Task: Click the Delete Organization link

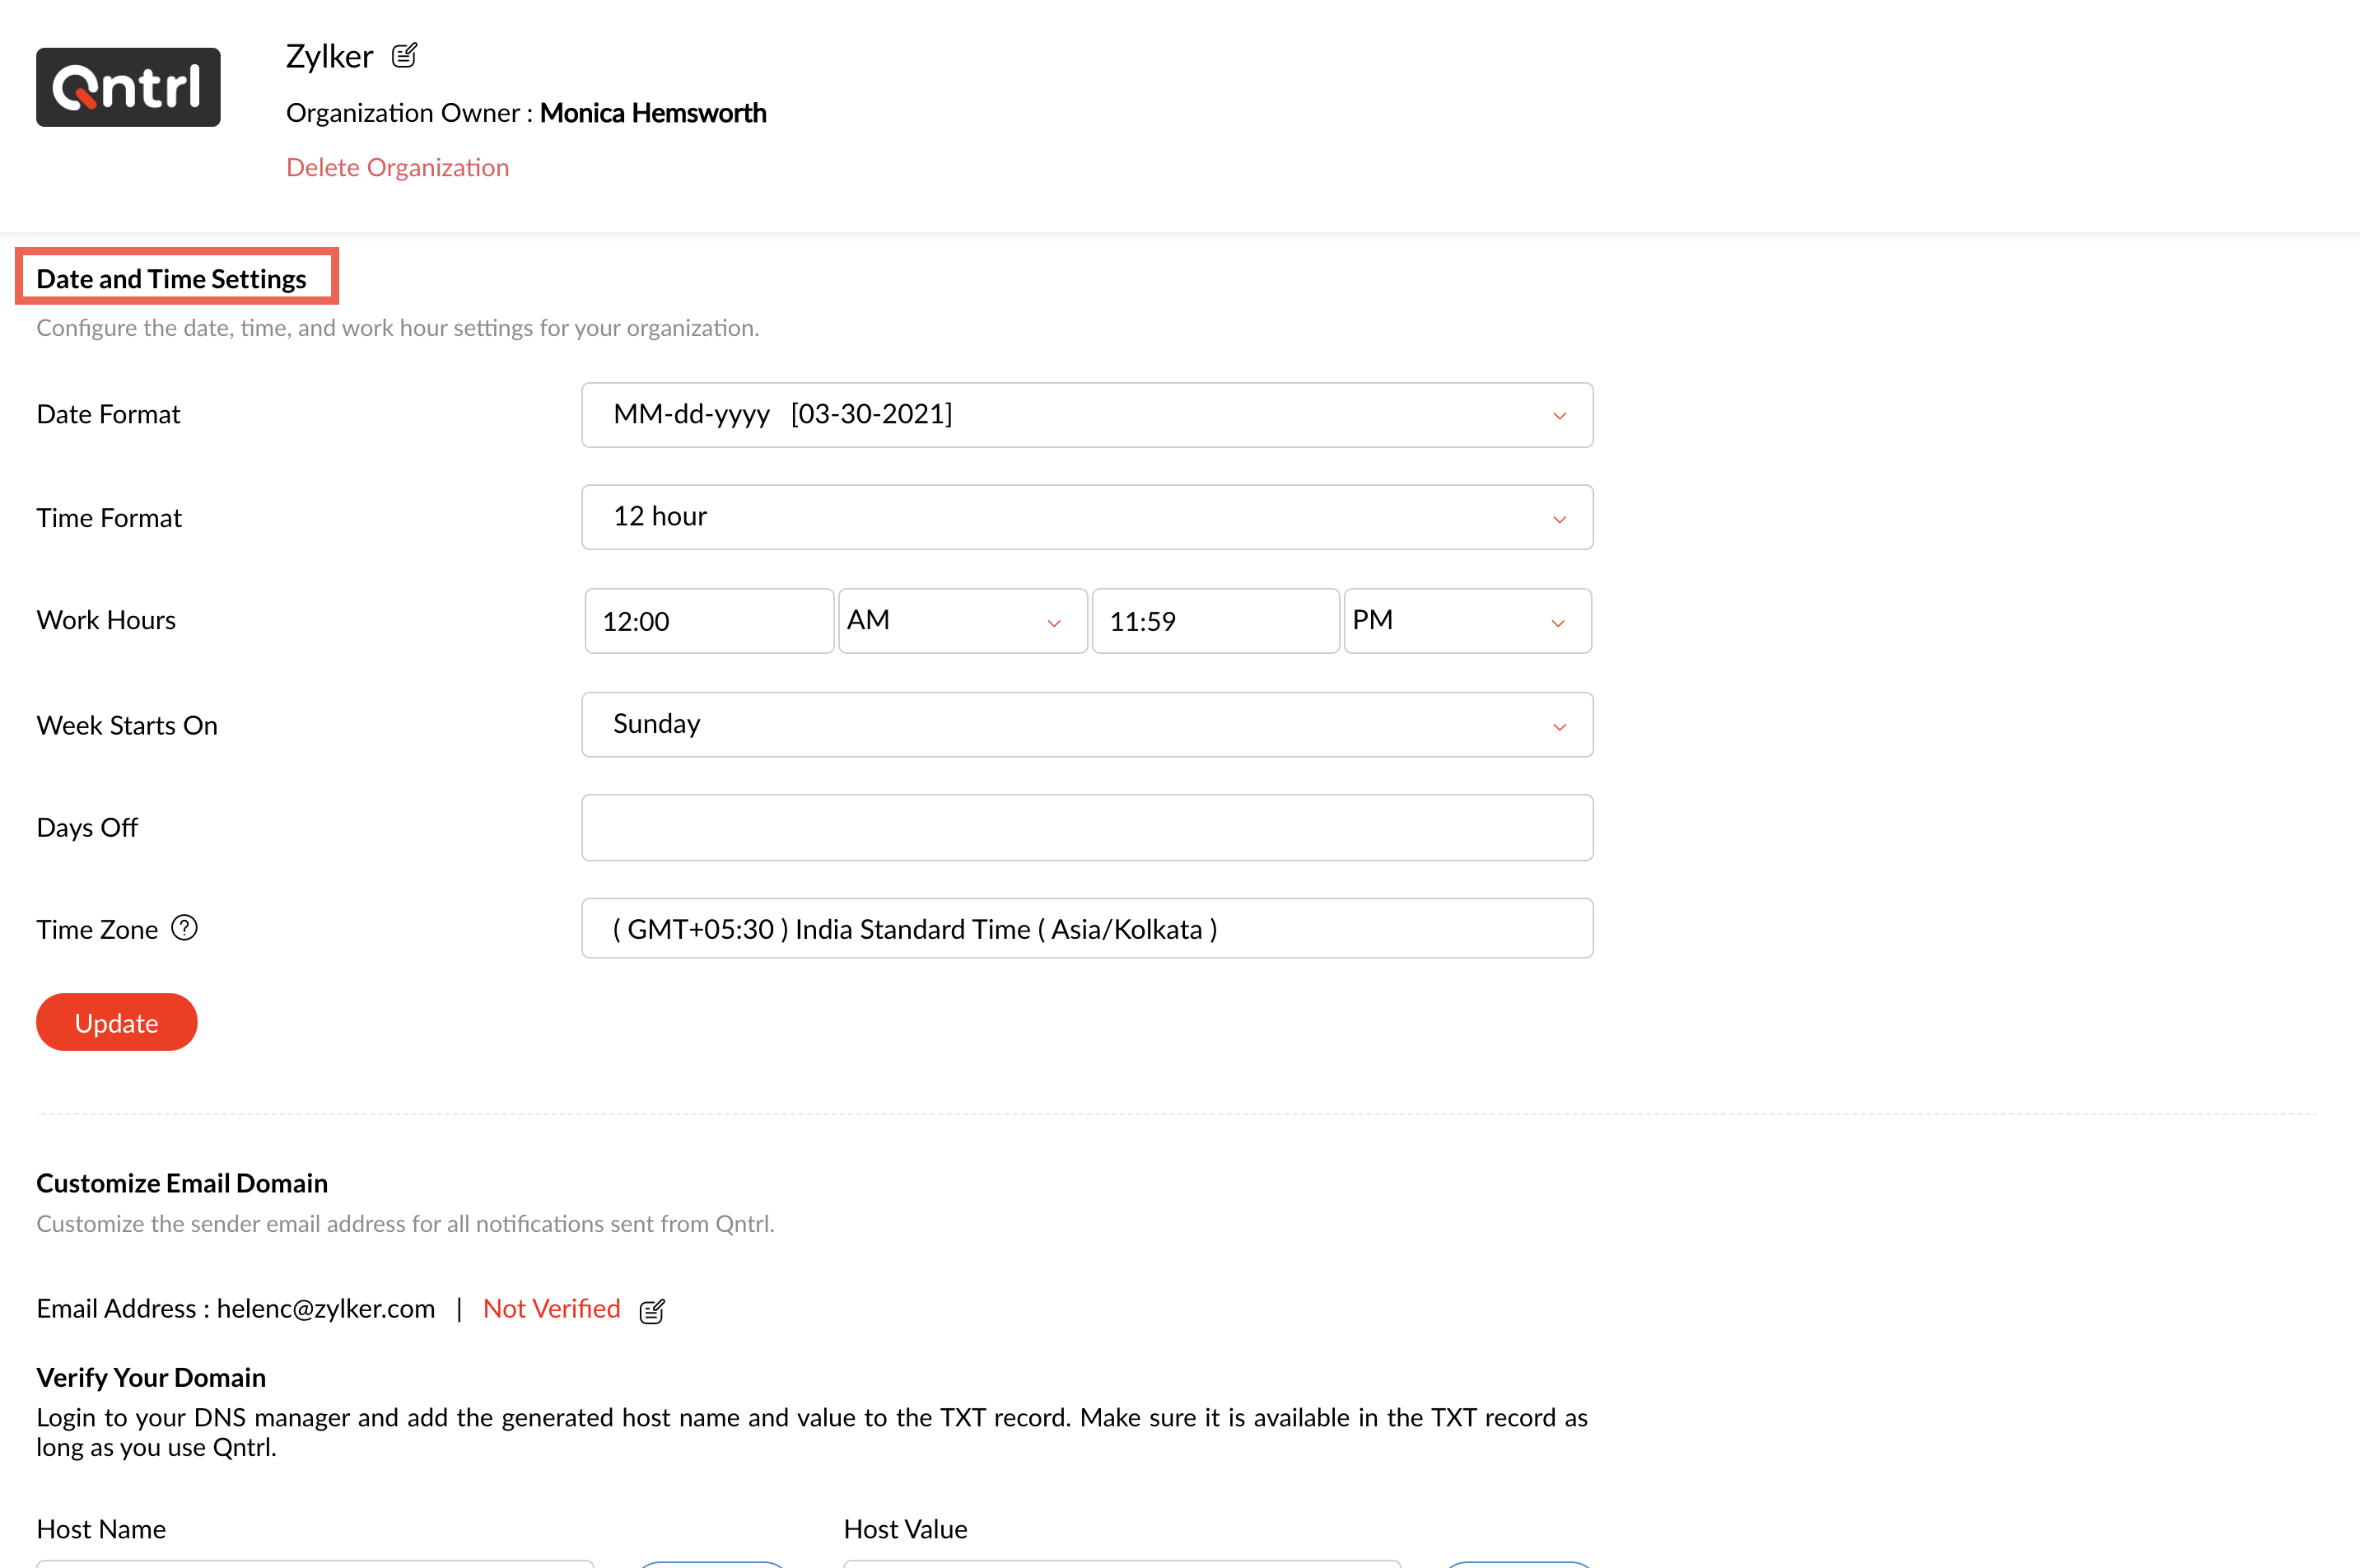Action: point(397,167)
